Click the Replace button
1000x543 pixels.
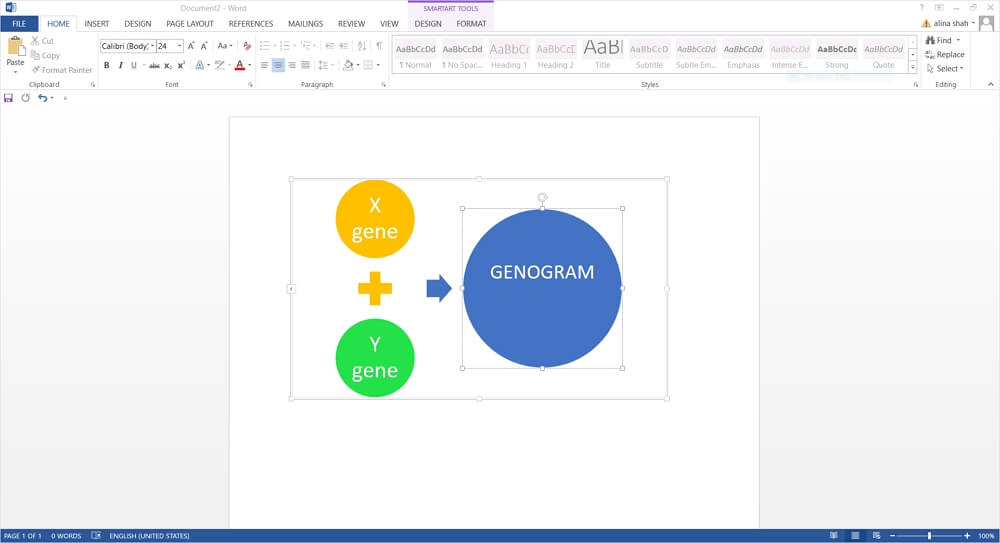[x=945, y=54]
